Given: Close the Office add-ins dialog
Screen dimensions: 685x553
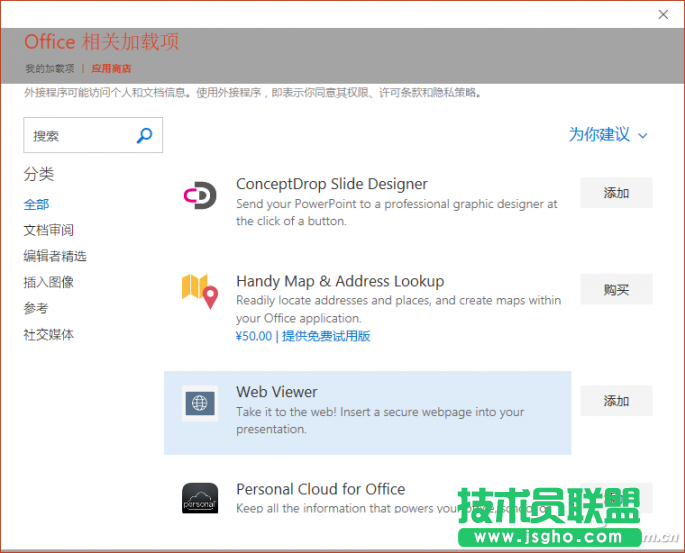Looking at the screenshot, I should pyautogui.click(x=663, y=14).
